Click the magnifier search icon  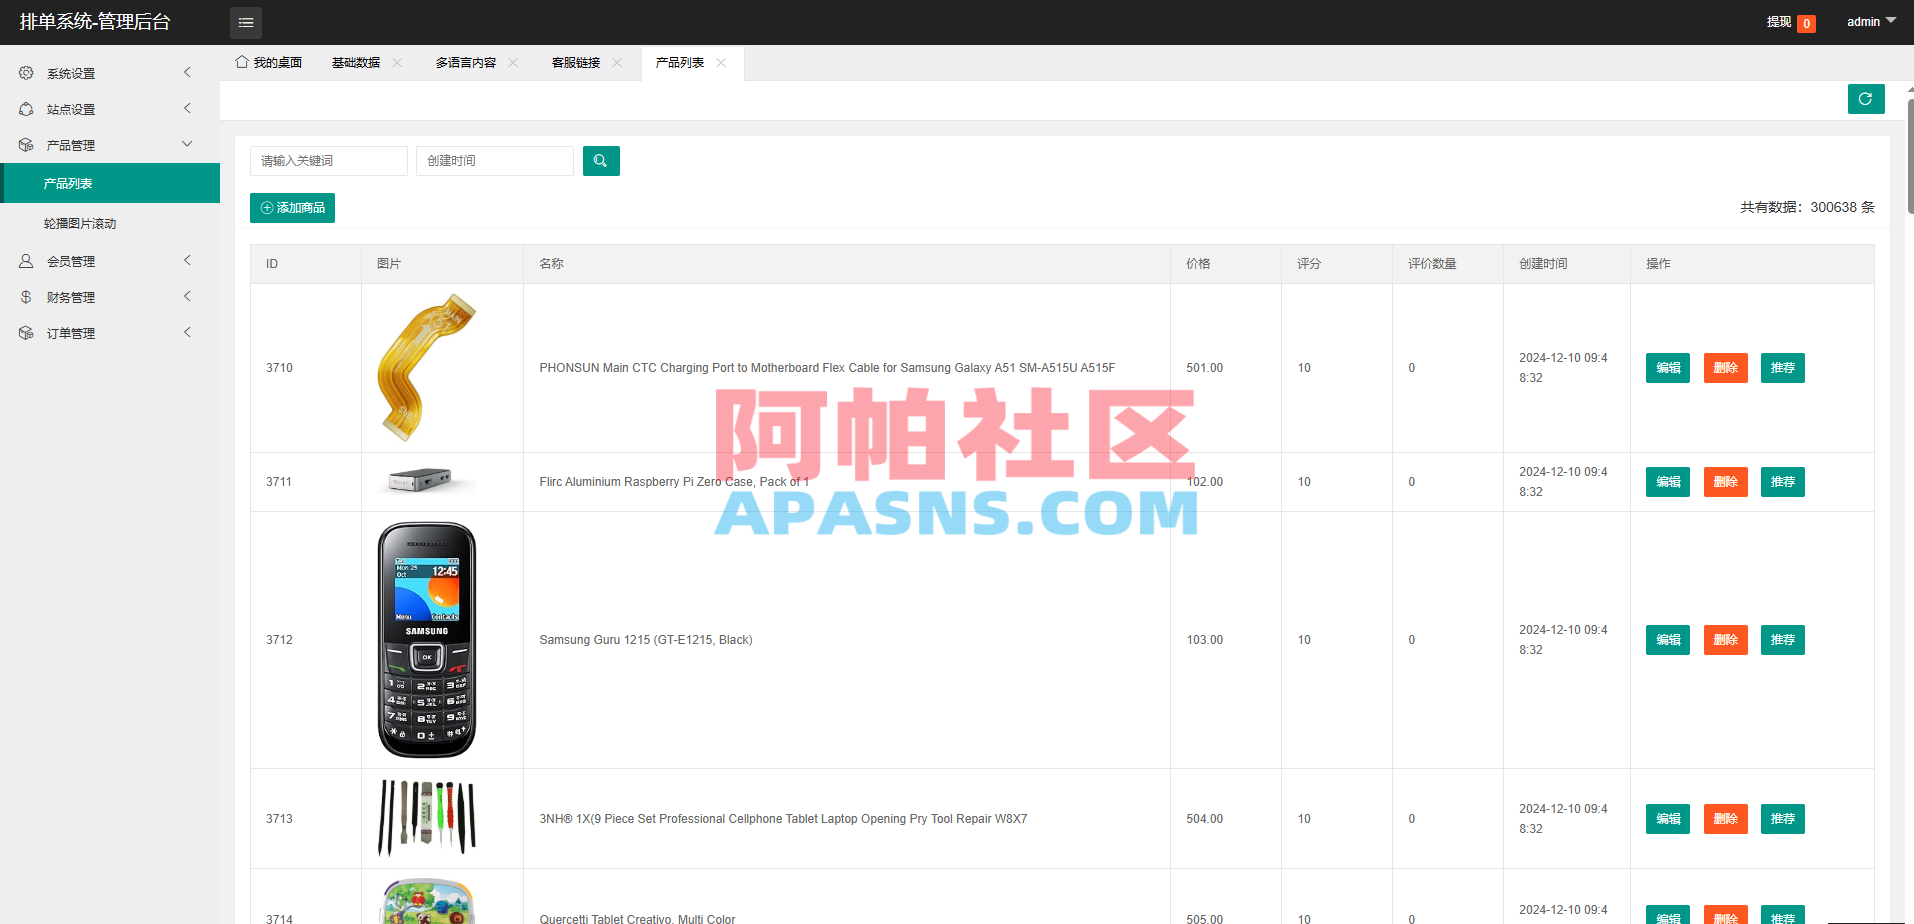click(600, 160)
